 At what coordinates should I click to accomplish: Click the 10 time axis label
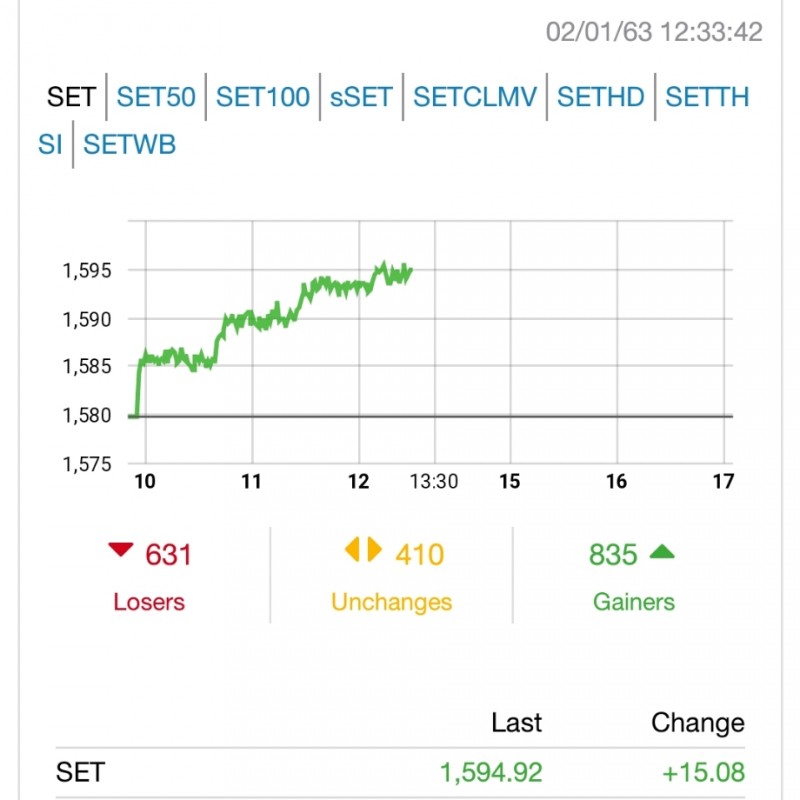click(x=145, y=481)
